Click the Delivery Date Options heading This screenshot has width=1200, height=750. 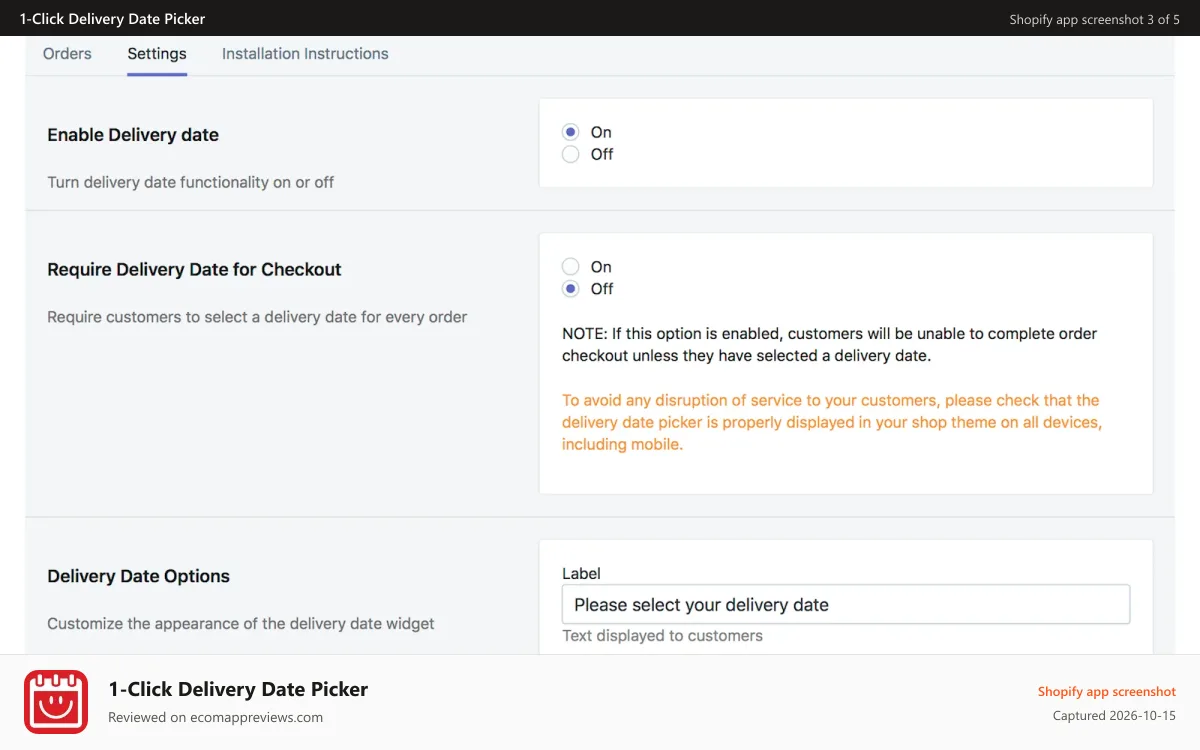(139, 576)
